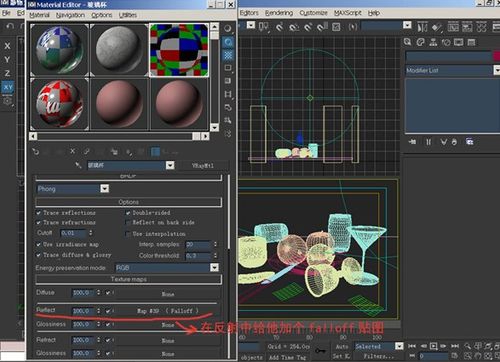
Task: Select the checkered glass material sample sphere
Action: [59, 50]
